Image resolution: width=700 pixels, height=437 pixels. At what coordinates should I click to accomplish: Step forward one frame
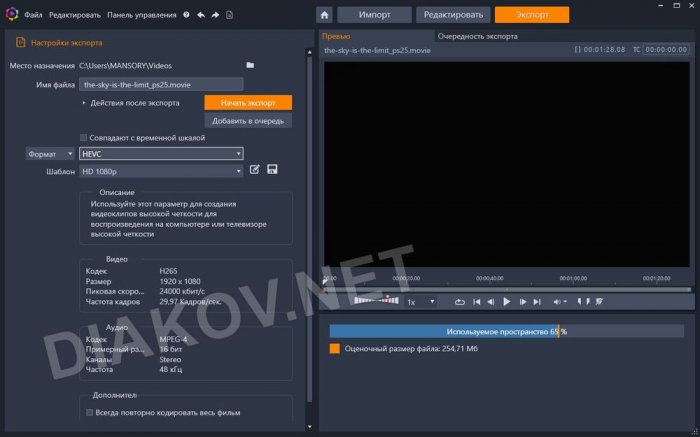[523, 302]
